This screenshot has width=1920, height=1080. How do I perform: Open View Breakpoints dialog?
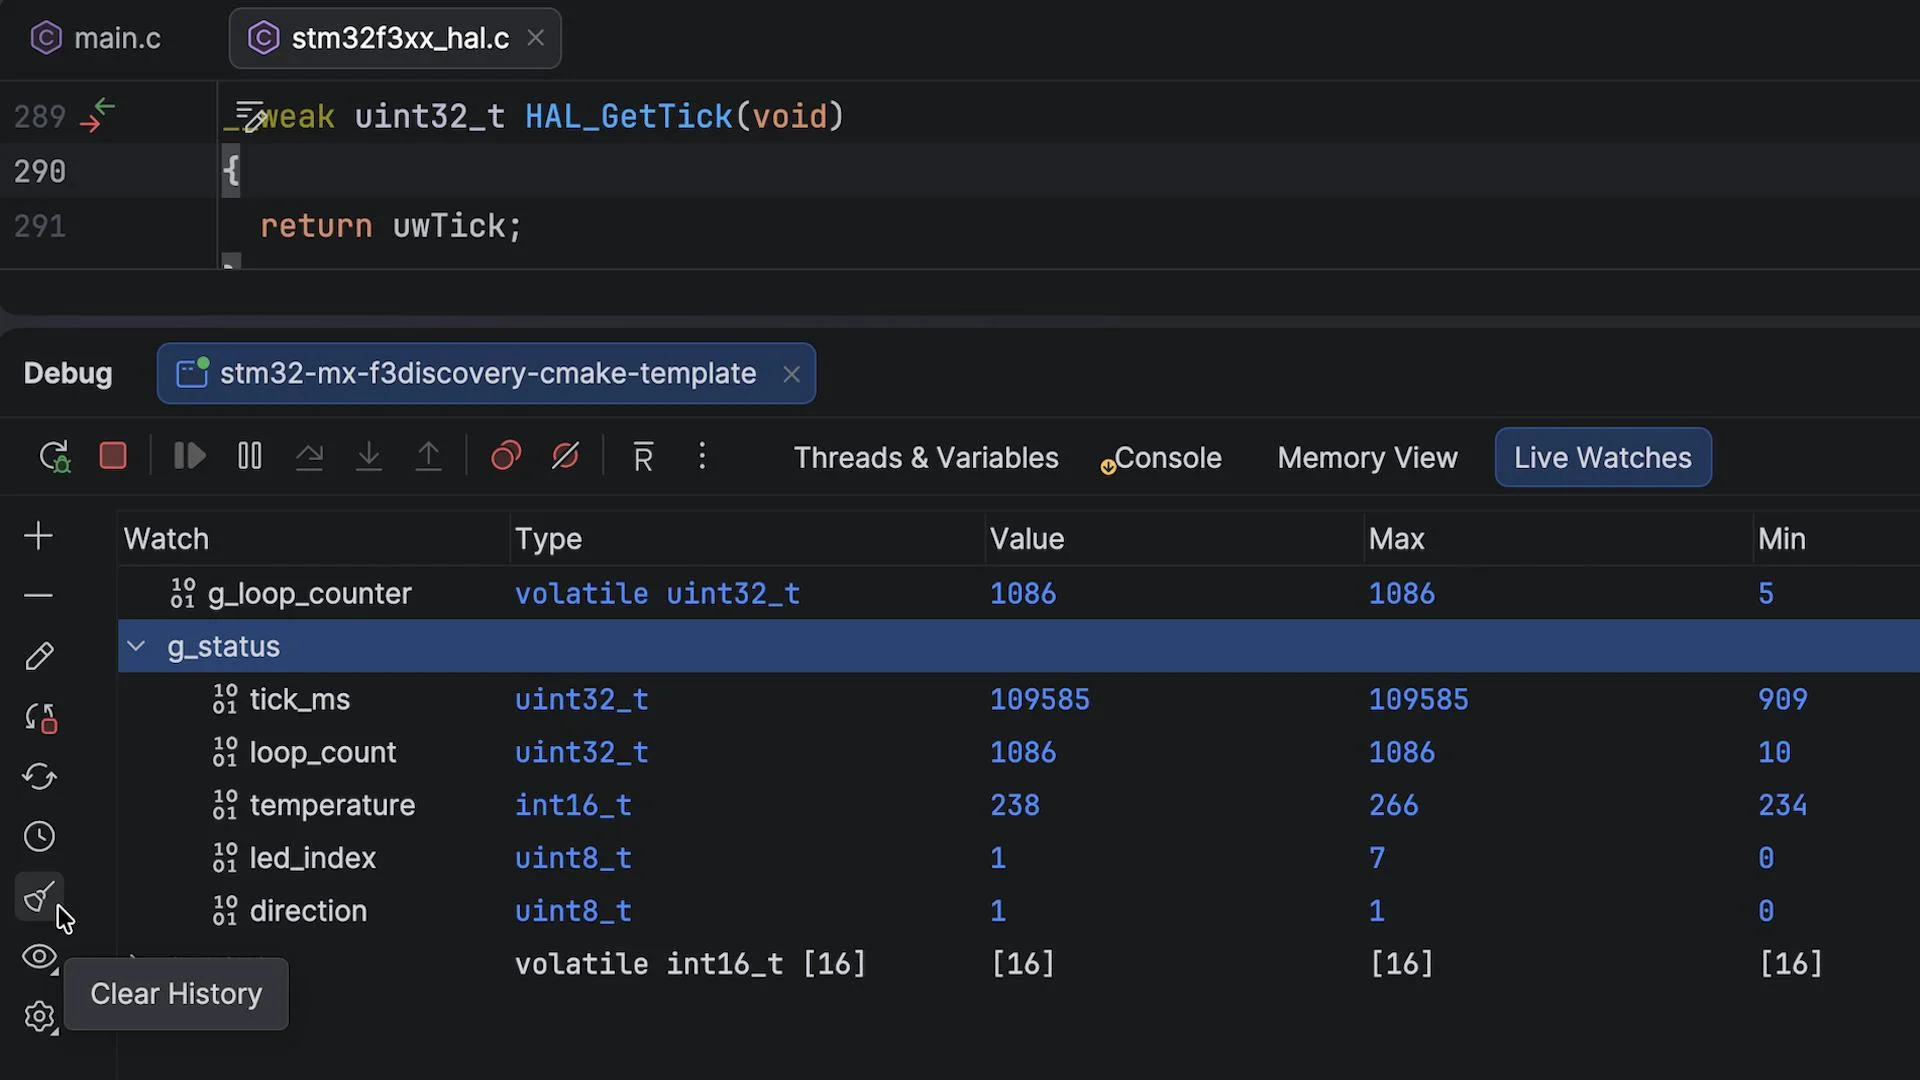[x=506, y=456]
